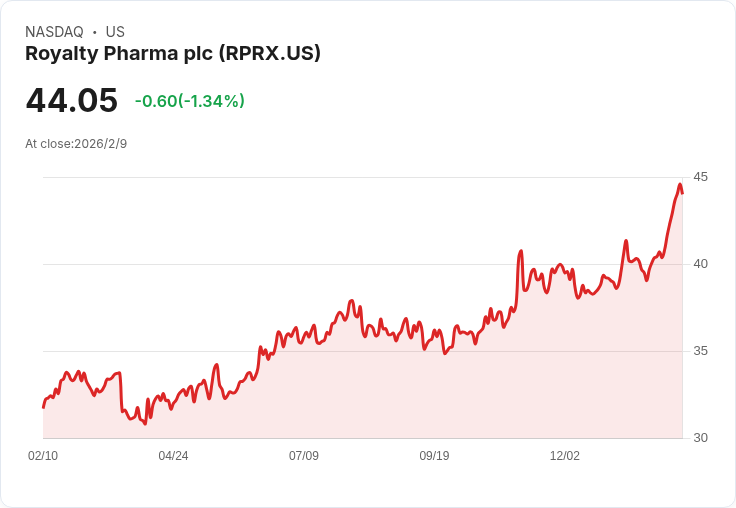Click the bullet separator between NASDAQ and US
Image resolution: width=736 pixels, height=508 pixels.
[94, 32]
